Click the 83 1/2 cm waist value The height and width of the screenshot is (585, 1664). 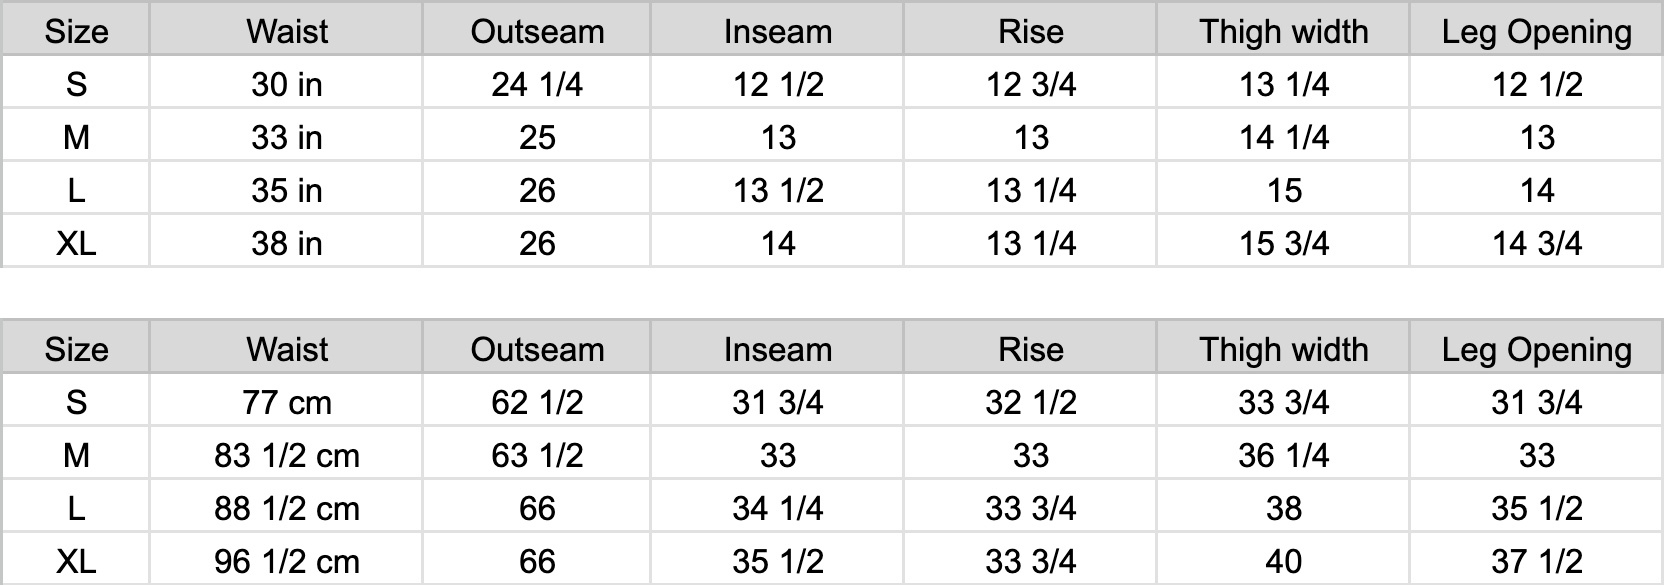point(286,455)
